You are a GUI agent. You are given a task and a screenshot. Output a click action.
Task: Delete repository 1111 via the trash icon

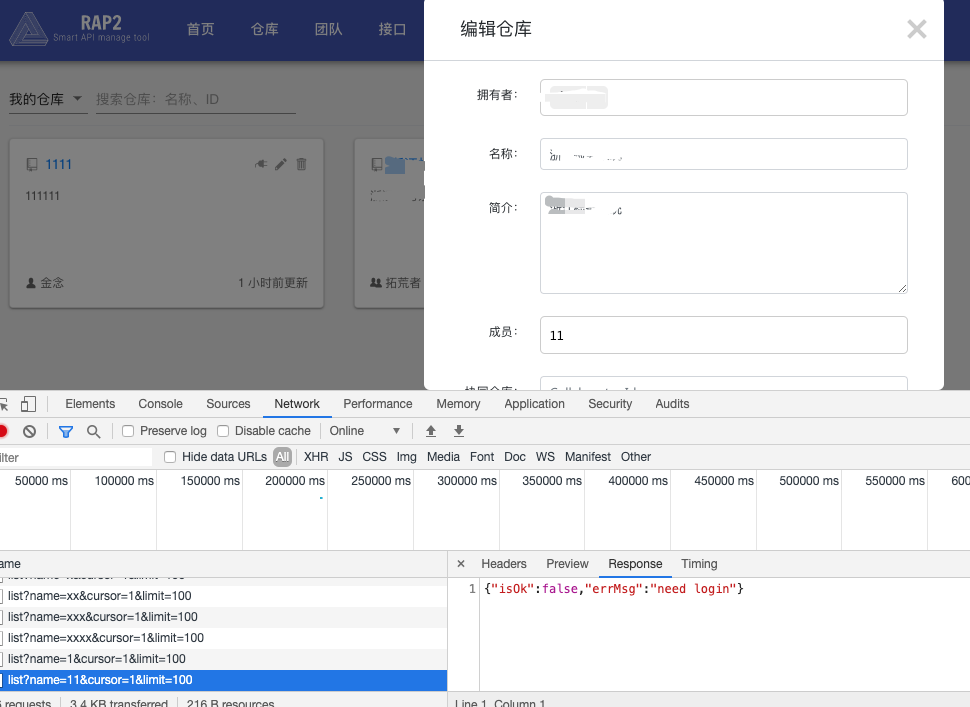[x=301, y=166]
